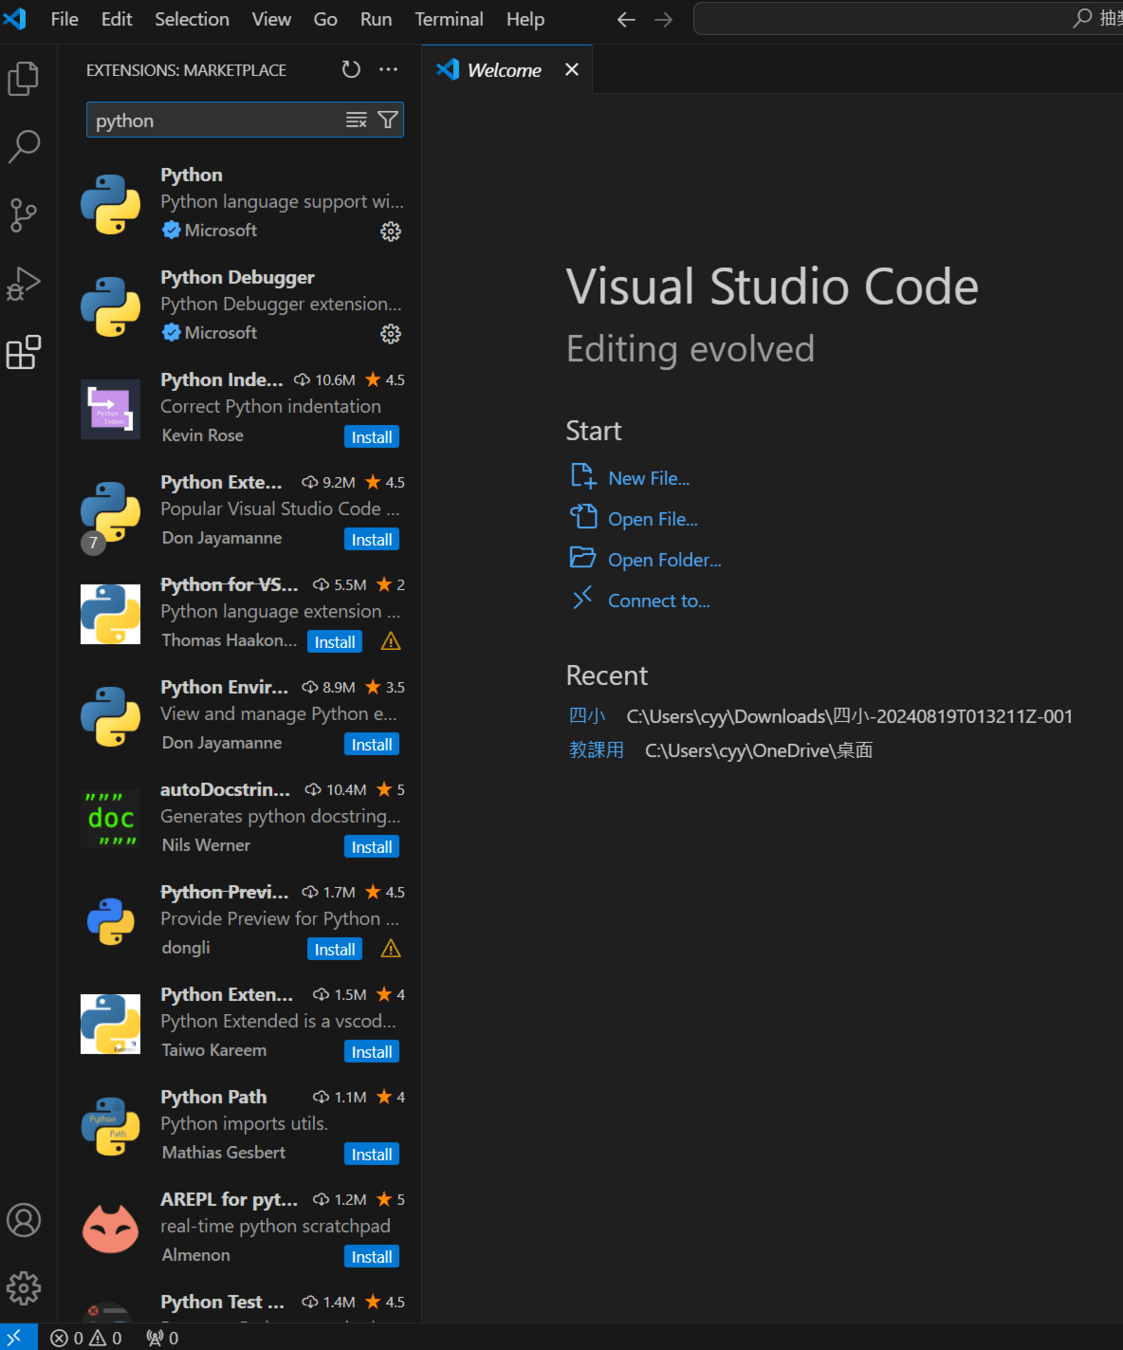Open the File menu
Image resolution: width=1123 pixels, height=1350 pixels.
click(x=64, y=19)
